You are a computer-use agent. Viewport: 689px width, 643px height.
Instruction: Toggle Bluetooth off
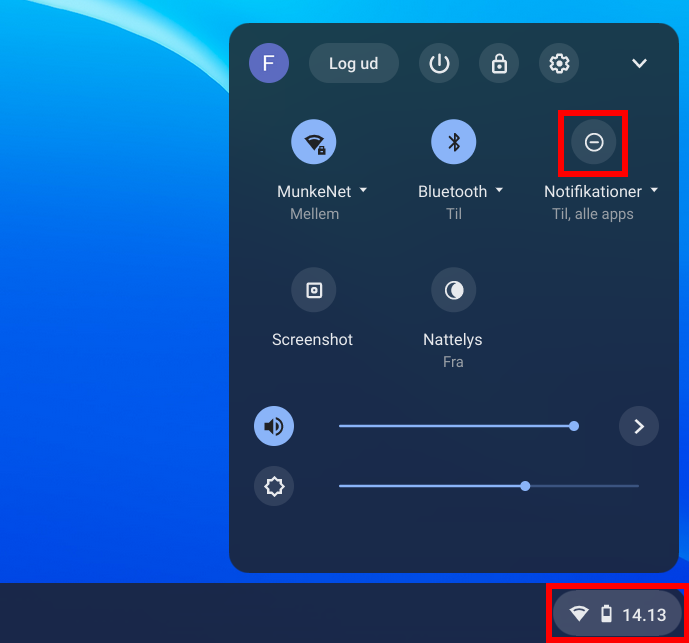(453, 142)
